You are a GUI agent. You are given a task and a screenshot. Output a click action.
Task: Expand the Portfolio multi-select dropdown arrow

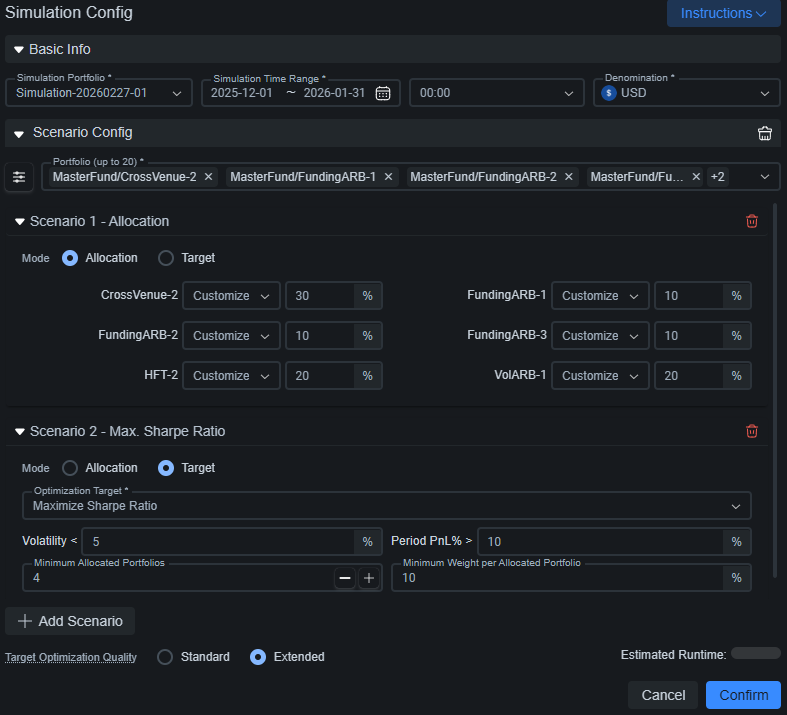coord(764,177)
